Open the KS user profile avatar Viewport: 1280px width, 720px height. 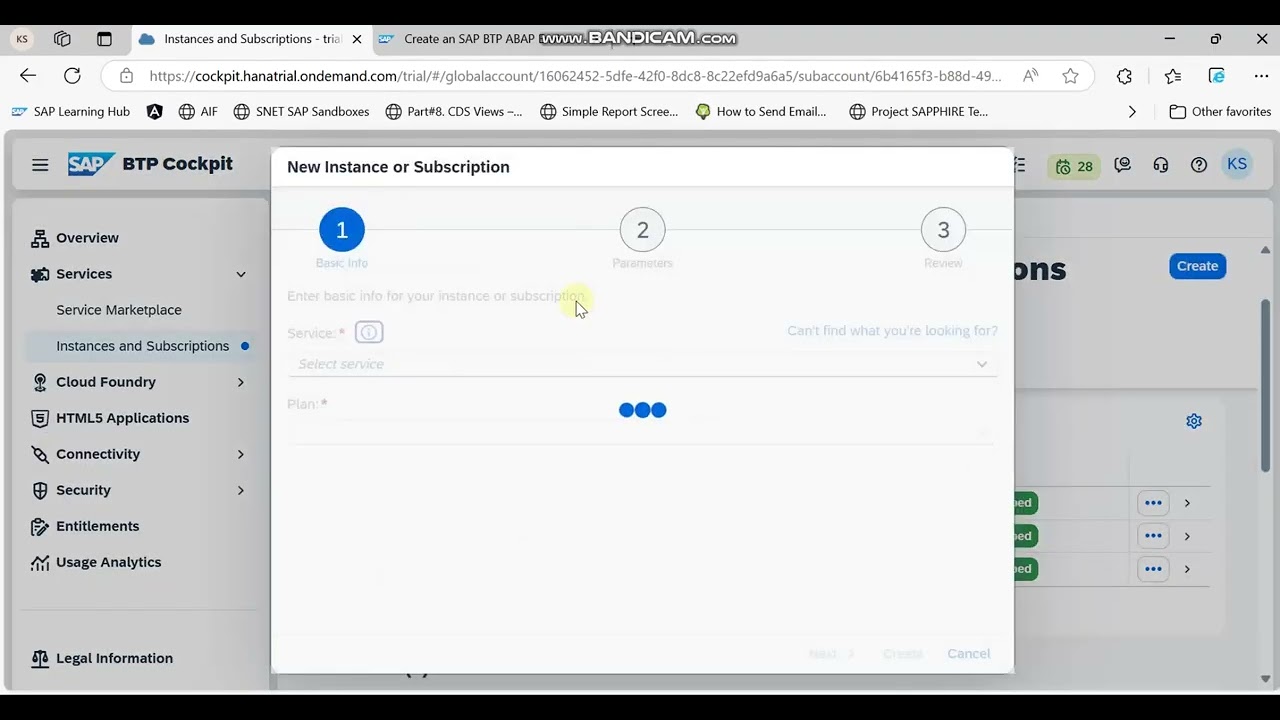1237,165
